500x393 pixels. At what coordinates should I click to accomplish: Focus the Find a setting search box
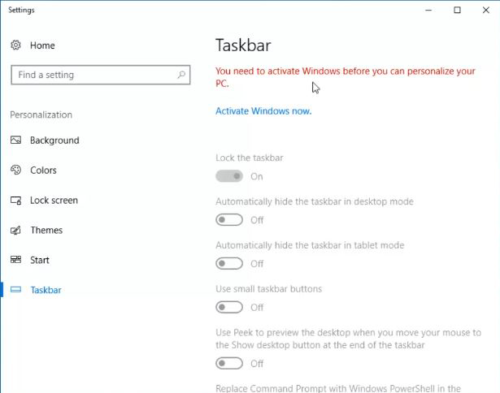click(100, 75)
